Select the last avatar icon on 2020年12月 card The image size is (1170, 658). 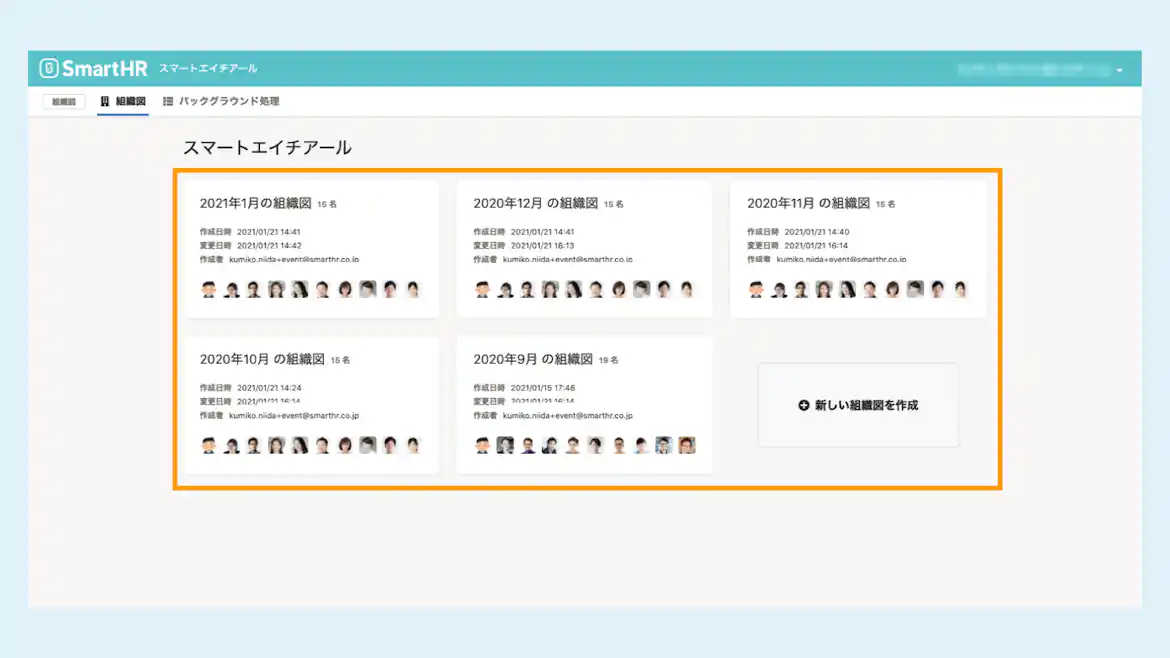pos(688,289)
